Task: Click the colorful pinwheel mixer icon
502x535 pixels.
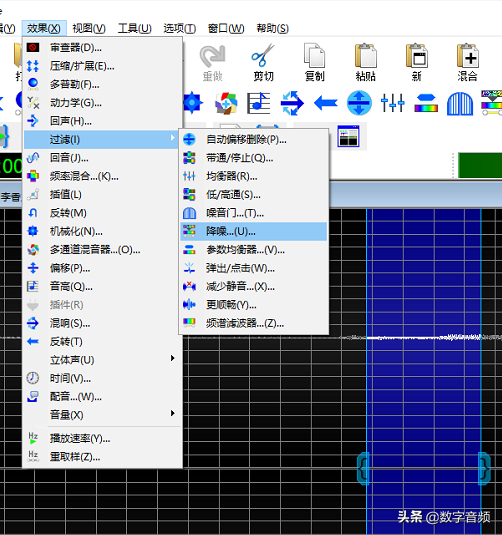Action: coord(226,103)
